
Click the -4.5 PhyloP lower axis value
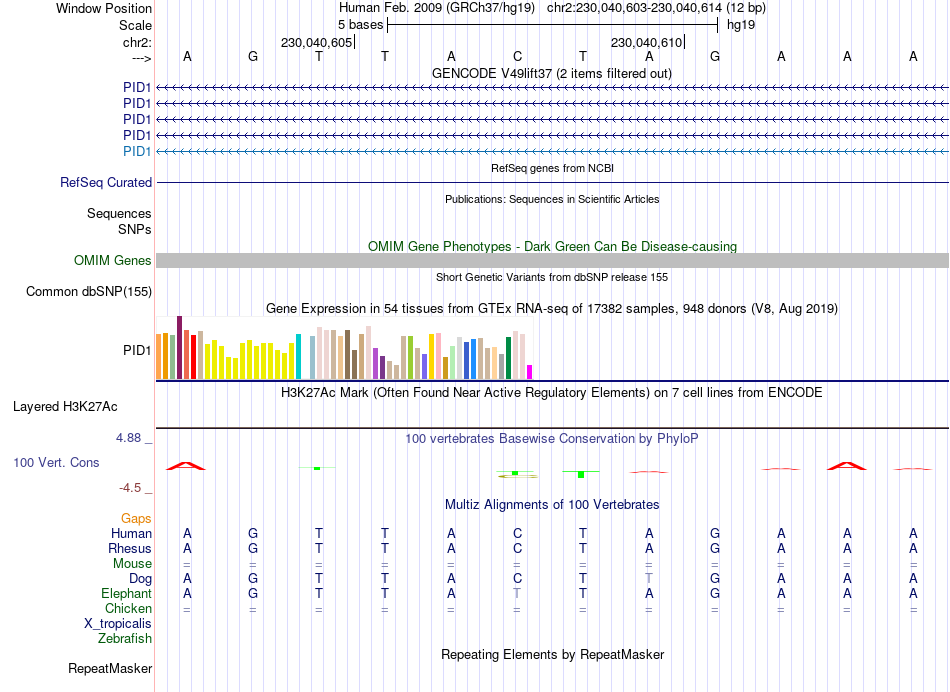pyautogui.click(x=130, y=488)
